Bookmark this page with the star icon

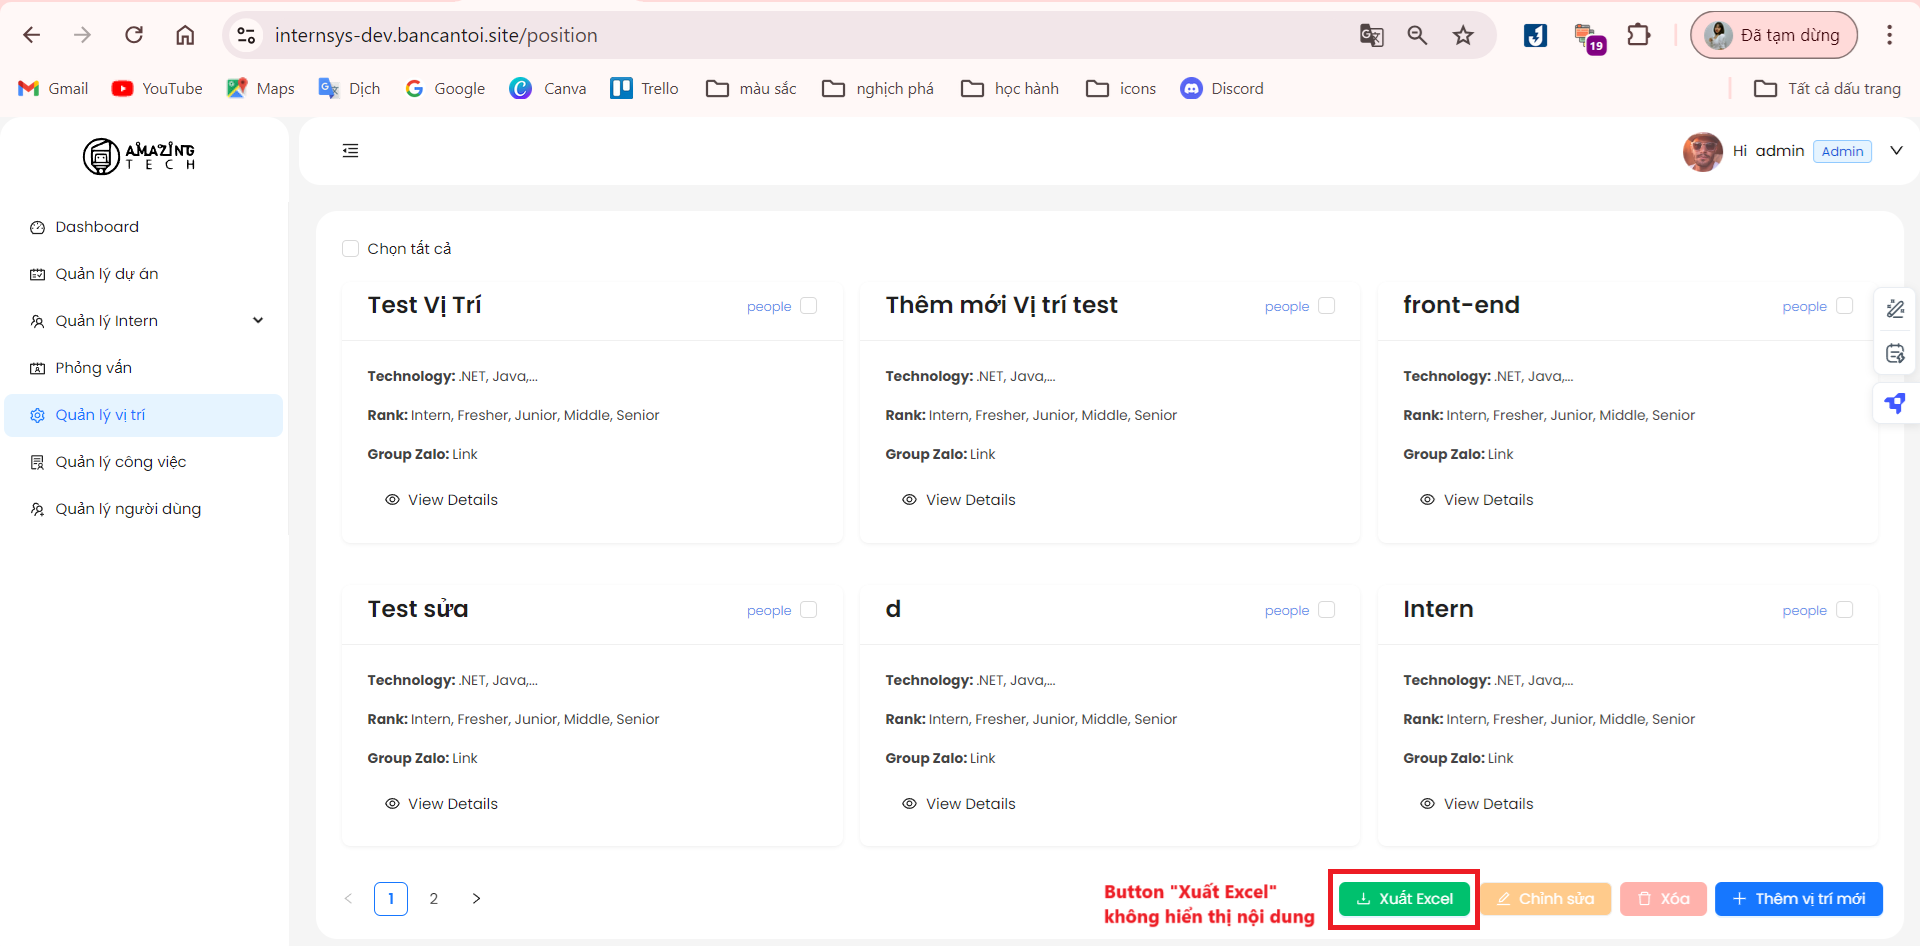[x=1463, y=36]
